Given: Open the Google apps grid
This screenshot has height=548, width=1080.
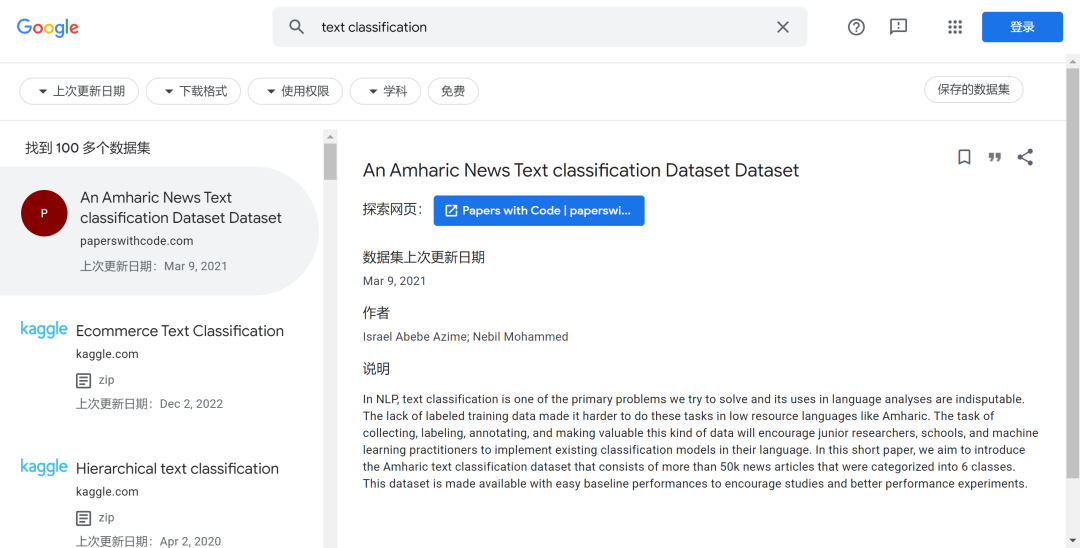Looking at the screenshot, I should click(955, 27).
